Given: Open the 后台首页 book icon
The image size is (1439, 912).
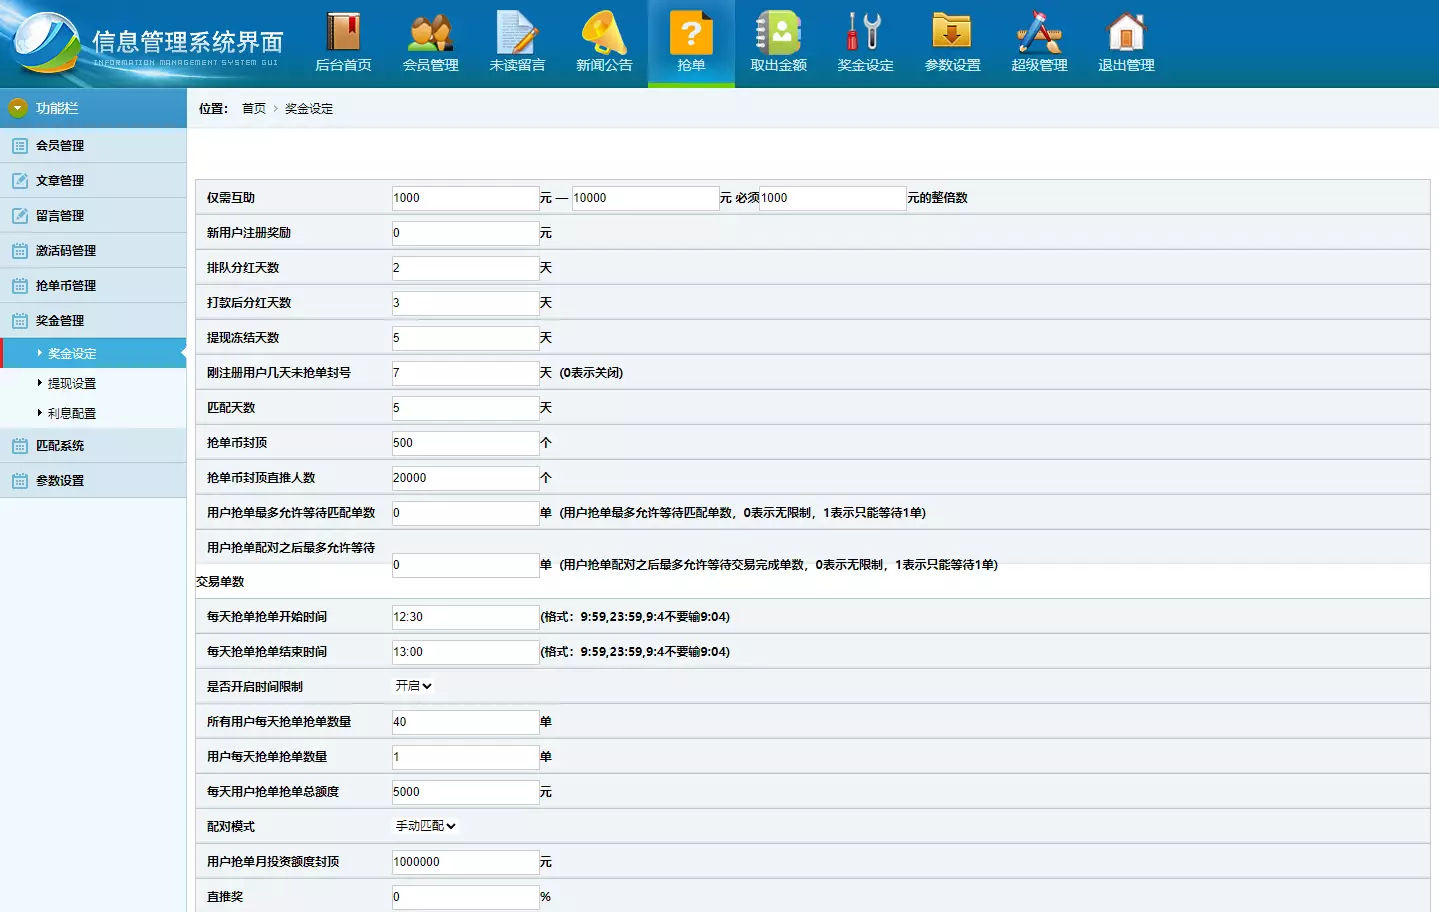Looking at the screenshot, I should click(343, 34).
